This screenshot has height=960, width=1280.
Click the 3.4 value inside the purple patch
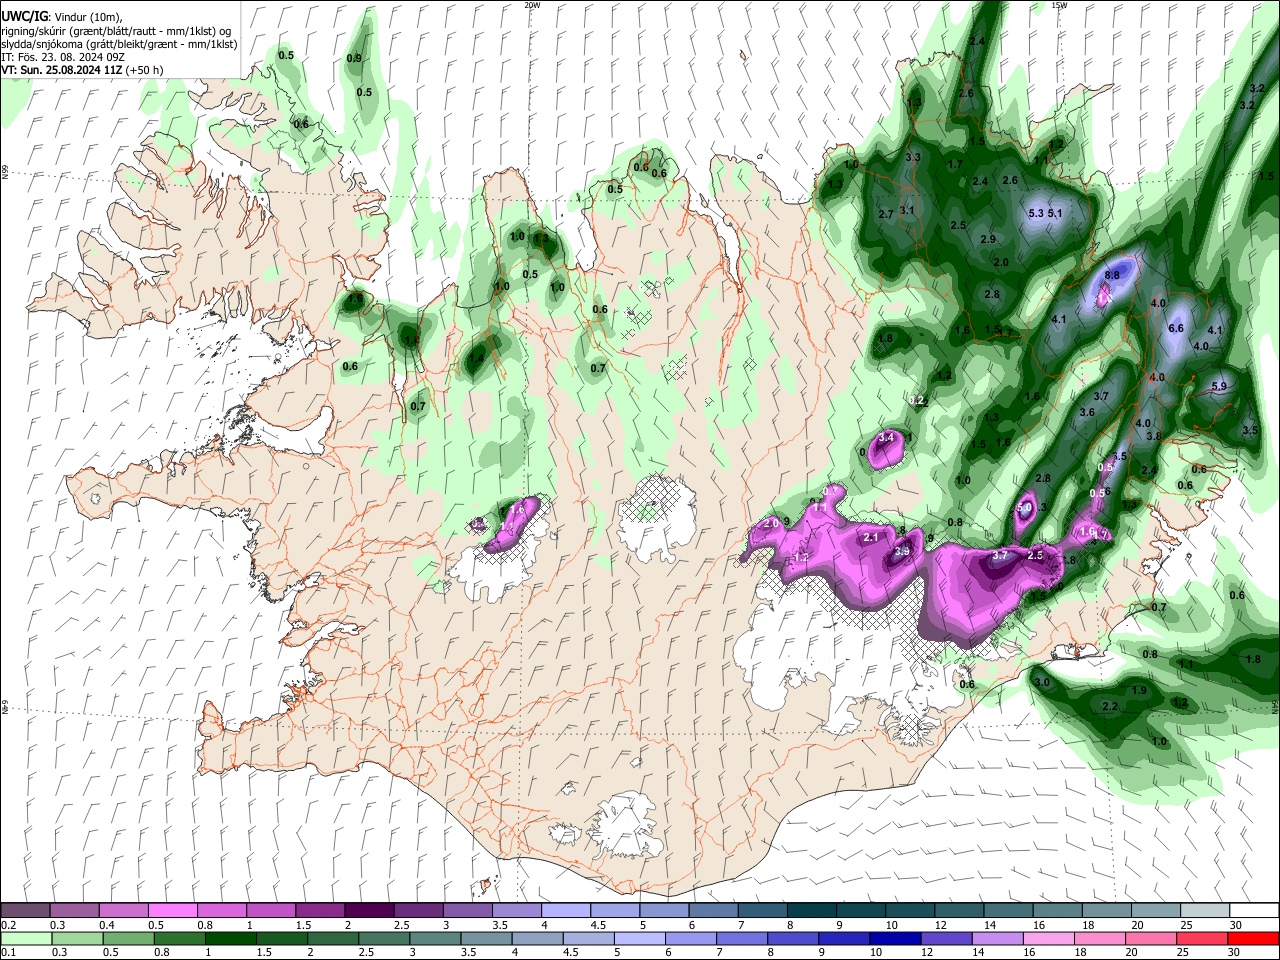point(886,438)
